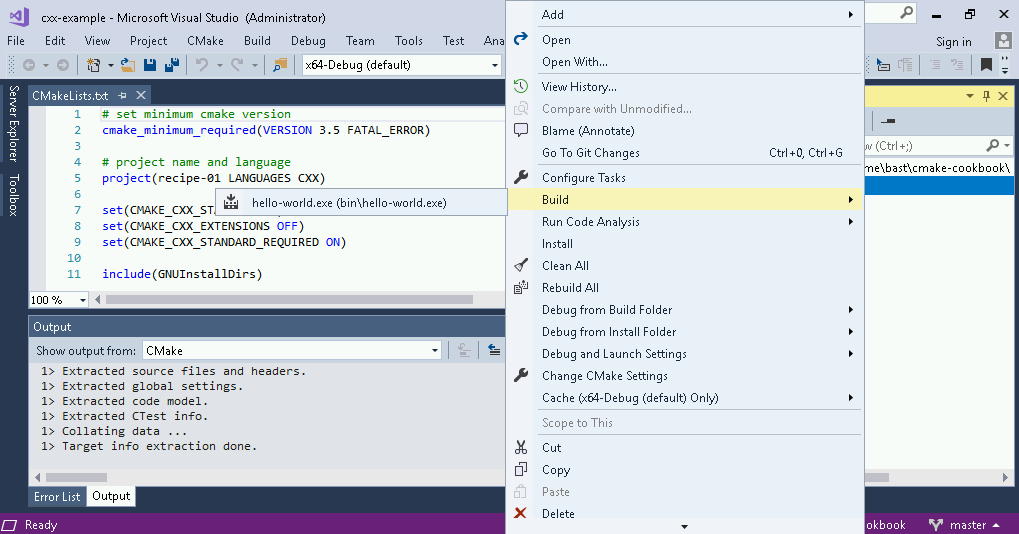Close the CMakeLists.txt editor tab
The width and height of the screenshot is (1019, 534).
[x=141, y=96]
